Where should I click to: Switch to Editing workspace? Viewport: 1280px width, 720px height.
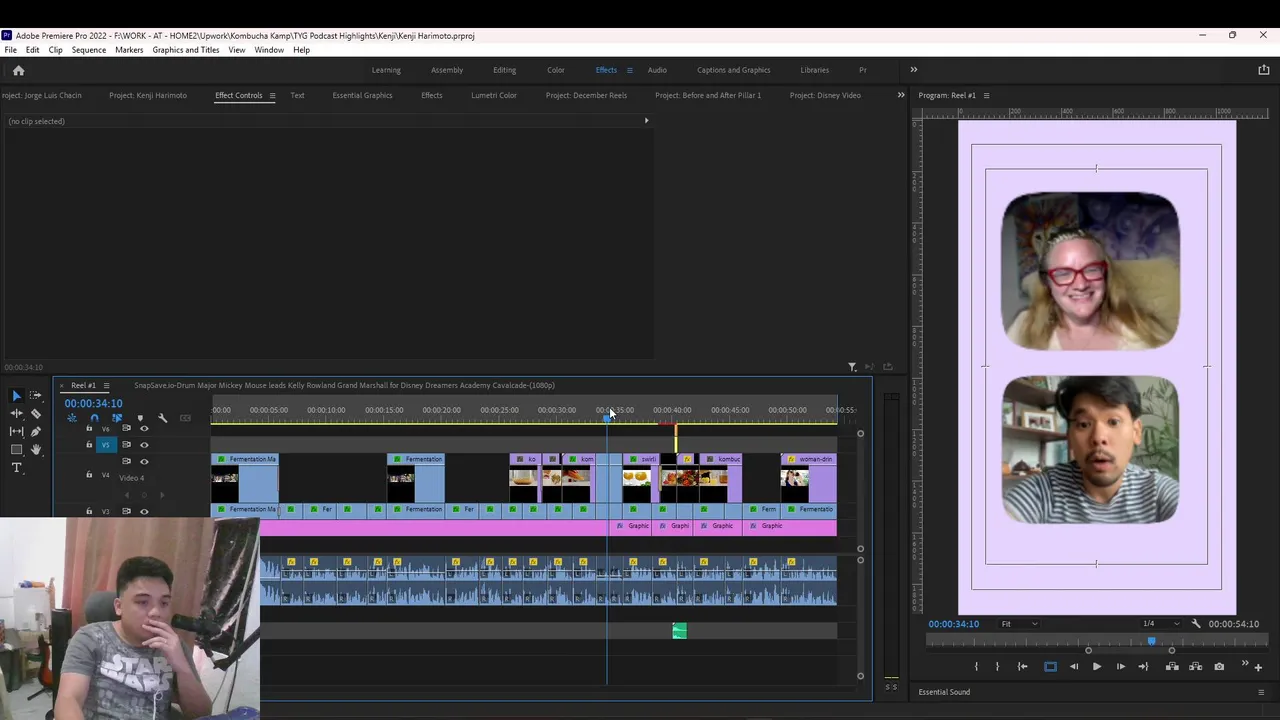pyautogui.click(x=504, y=70)
